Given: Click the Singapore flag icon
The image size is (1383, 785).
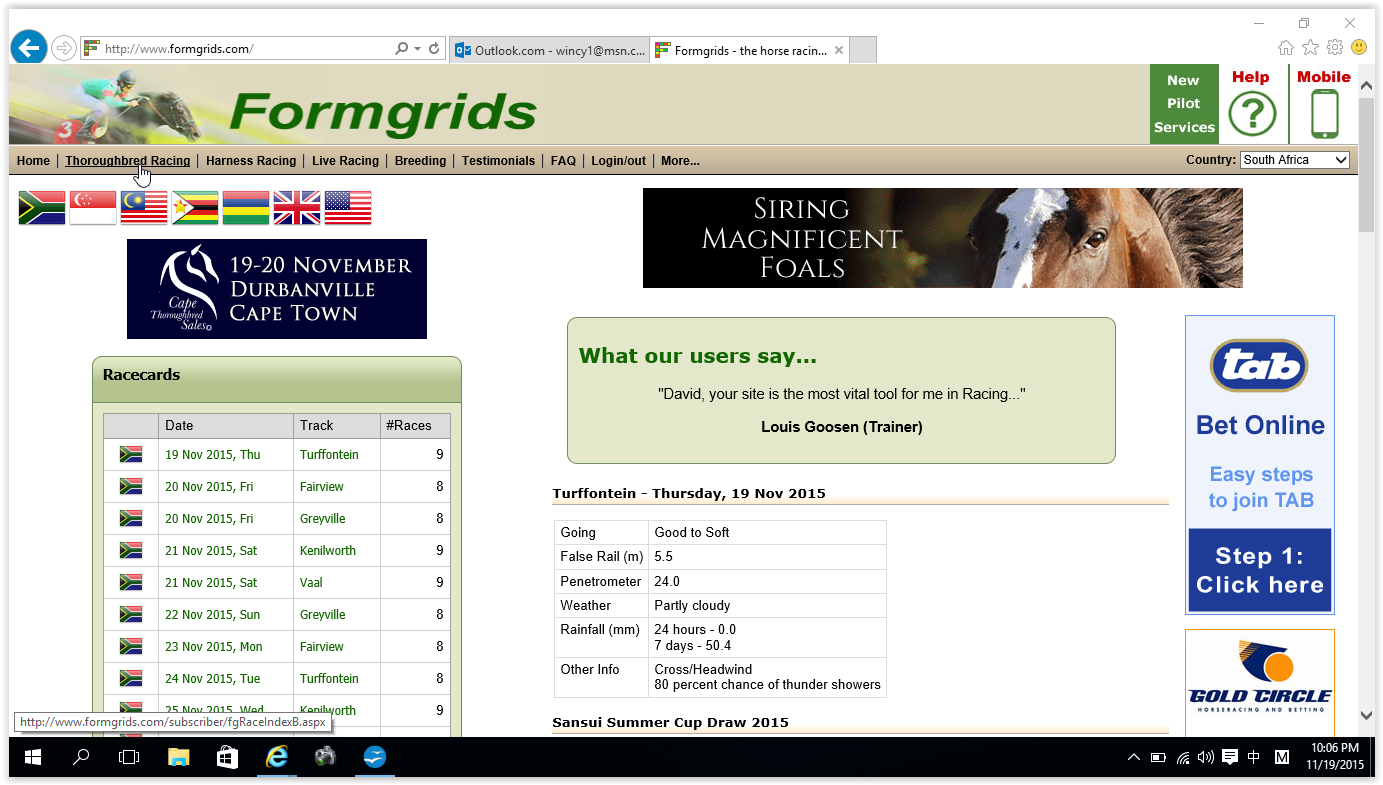Looking at the screenshot, I should [x=93, y=208].
